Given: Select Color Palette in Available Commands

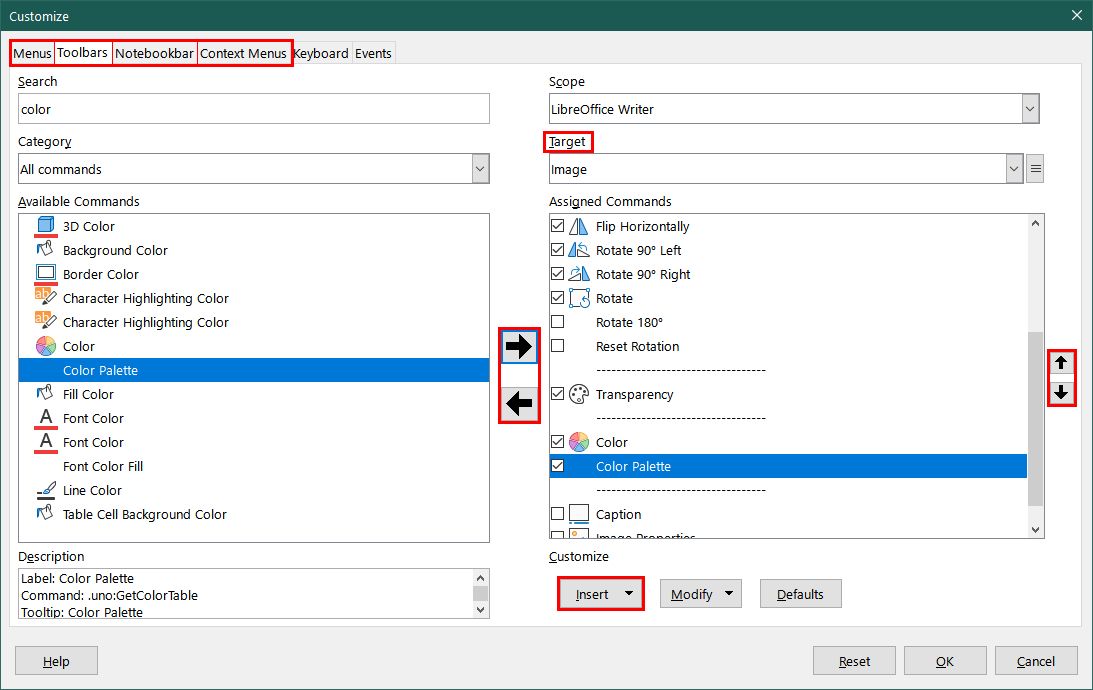Looking at the screenshot, I should tap(254, 370).
